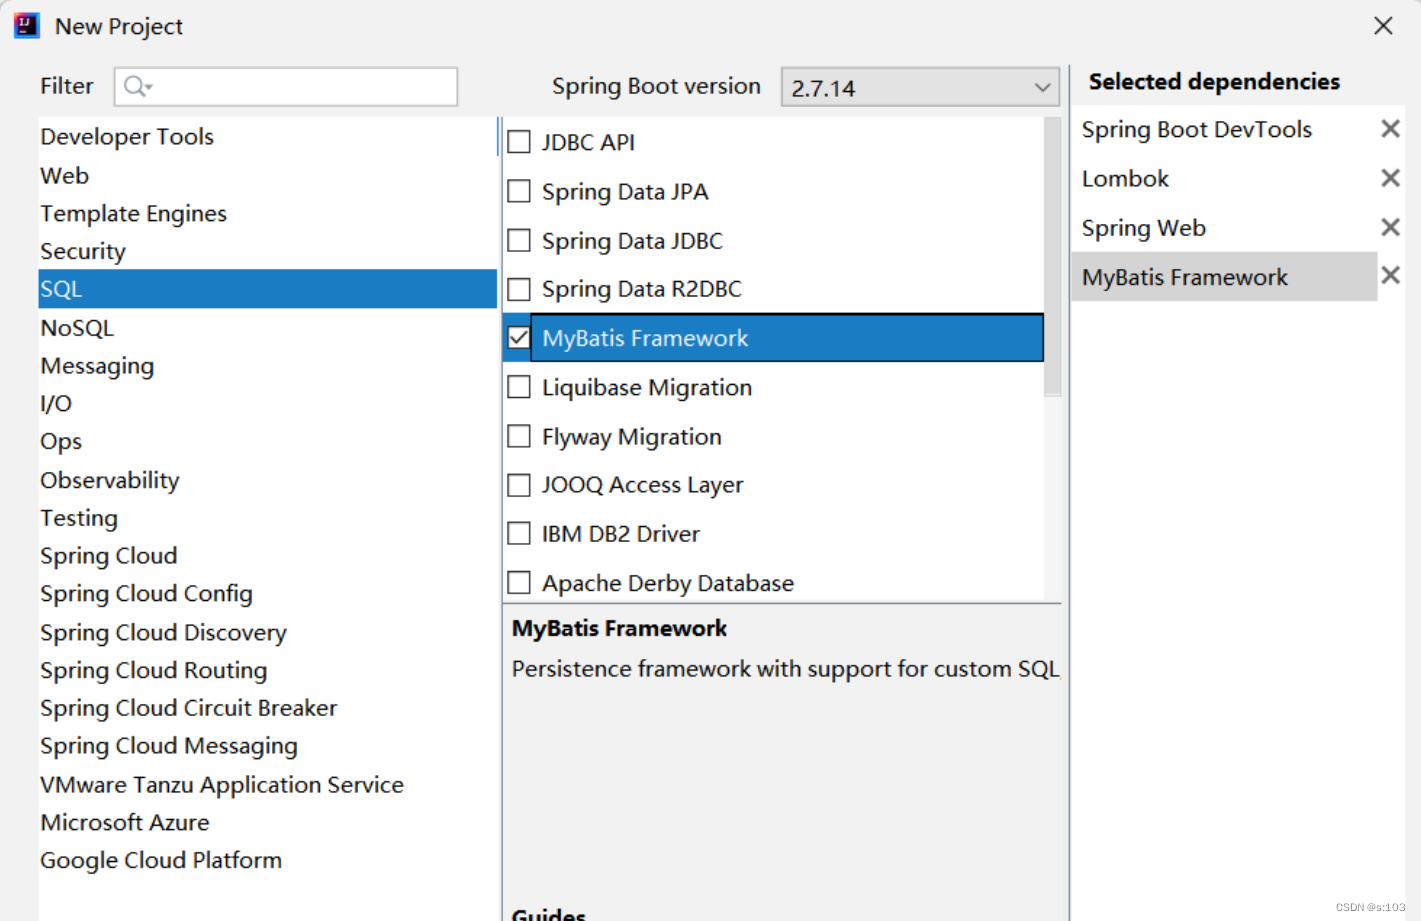Click the JOOQ Access Layer label
The height and width of the screenshot is (921, 1421).
click(x=643, y=485)
